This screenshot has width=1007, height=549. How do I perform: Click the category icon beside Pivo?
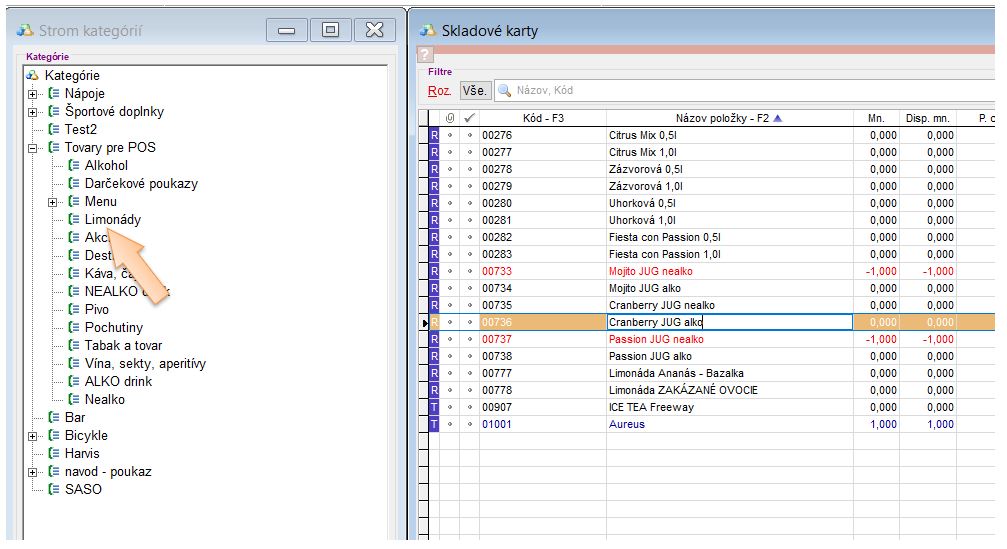(x=74, y=310)
